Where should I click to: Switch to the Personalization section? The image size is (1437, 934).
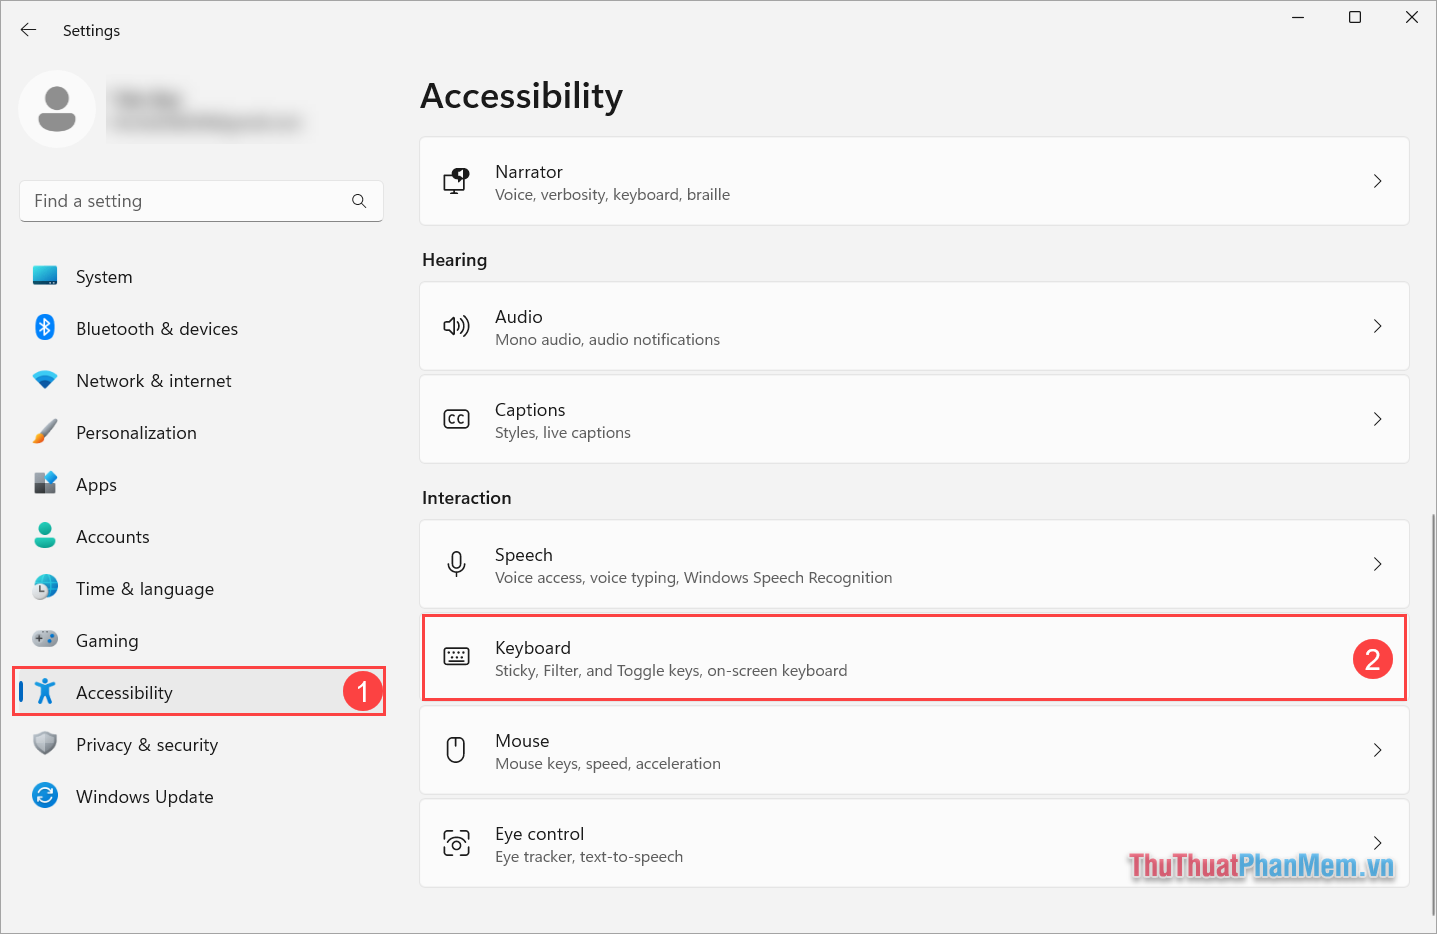point(136,432)
